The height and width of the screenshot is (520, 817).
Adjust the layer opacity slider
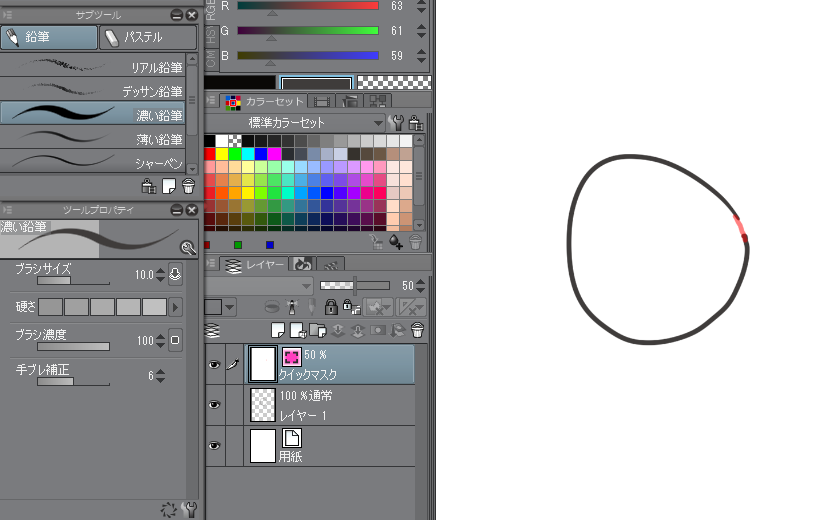pyautogui.click(x=355, y=286)
